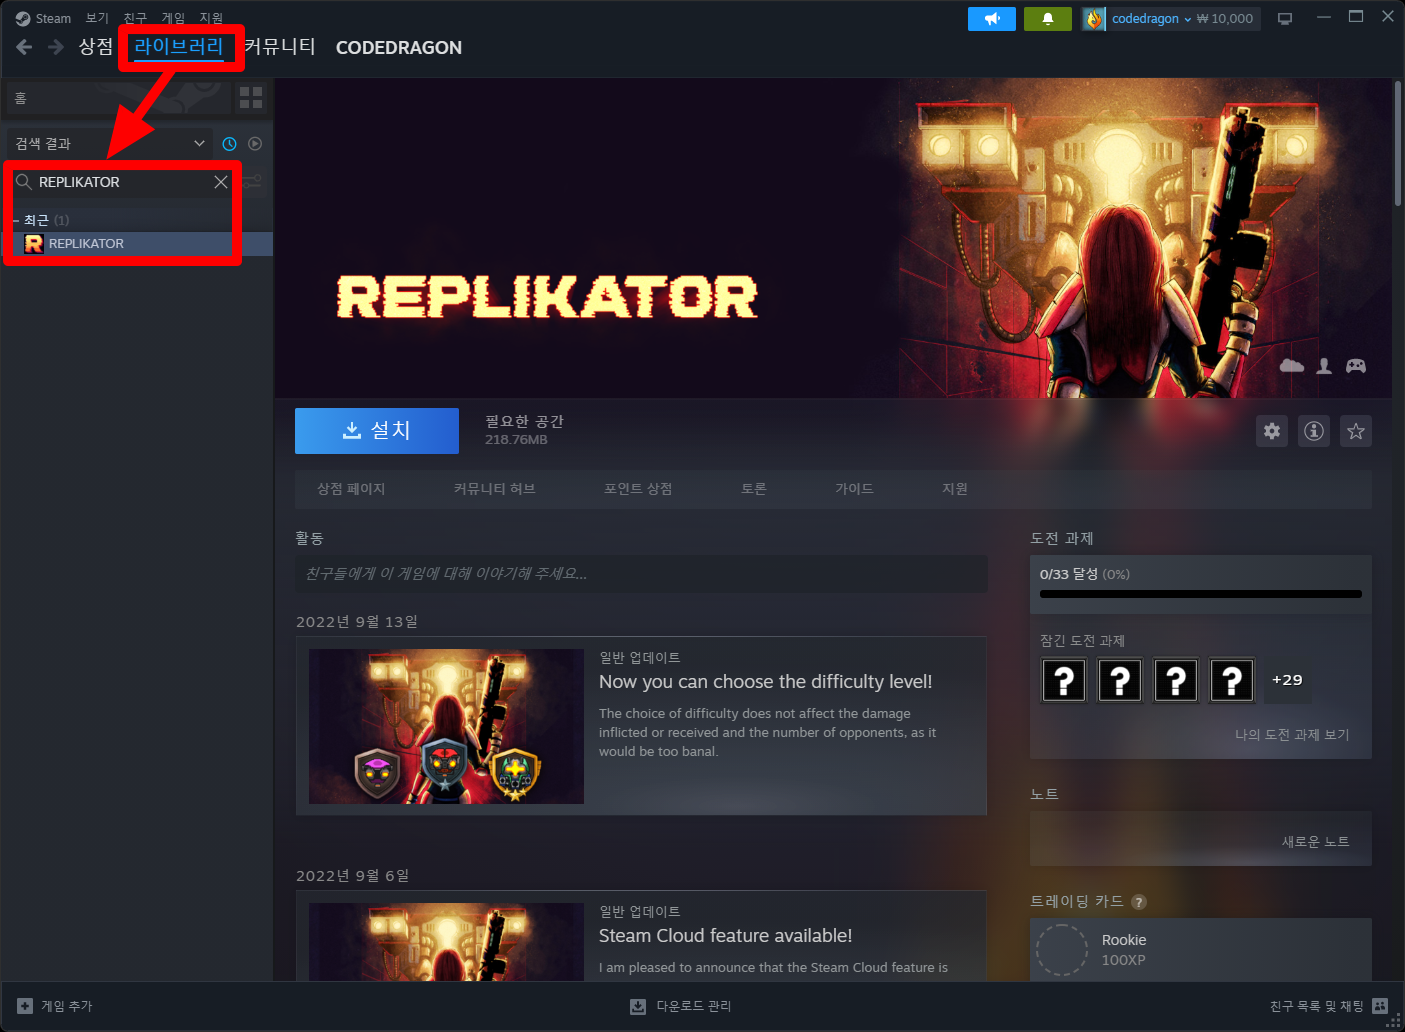Open difficulty level update thumbnail

[446, 726]
